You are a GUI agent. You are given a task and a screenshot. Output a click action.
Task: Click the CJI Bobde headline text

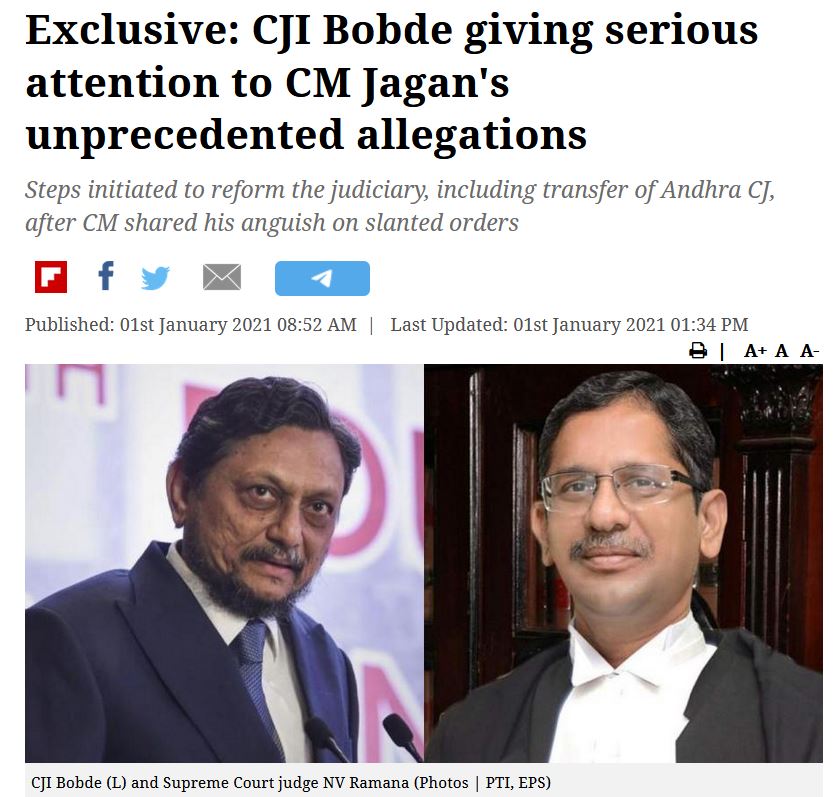[x=392, y=83]
